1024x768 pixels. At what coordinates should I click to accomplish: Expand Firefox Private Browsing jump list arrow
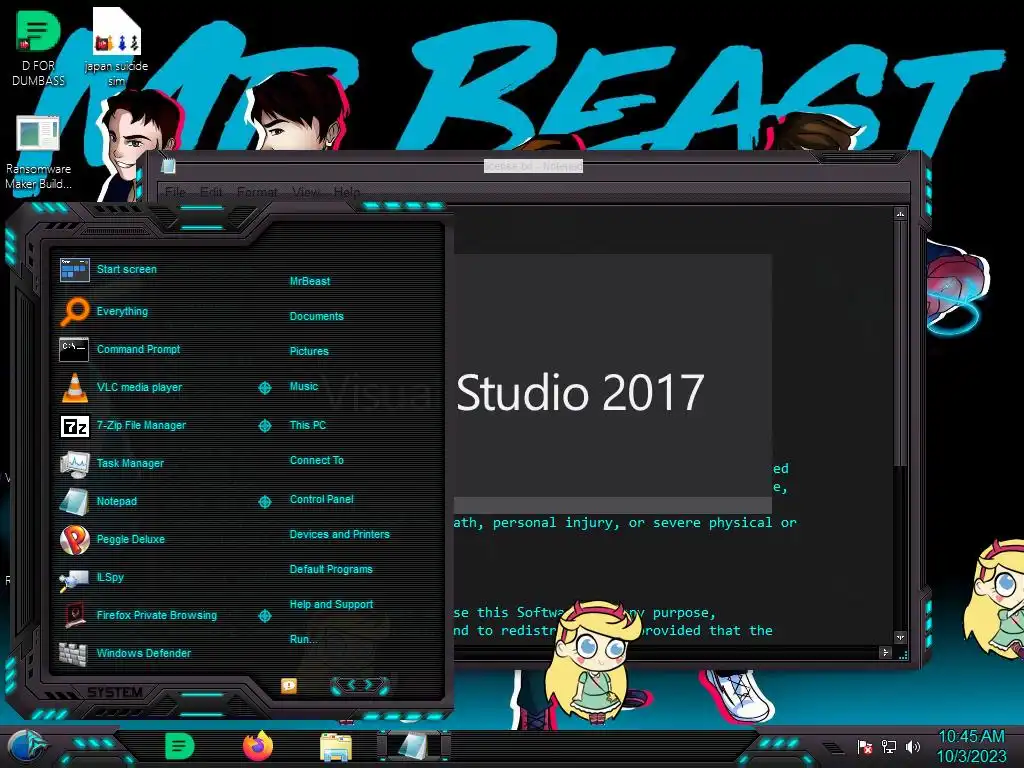(x=264, y=615)
